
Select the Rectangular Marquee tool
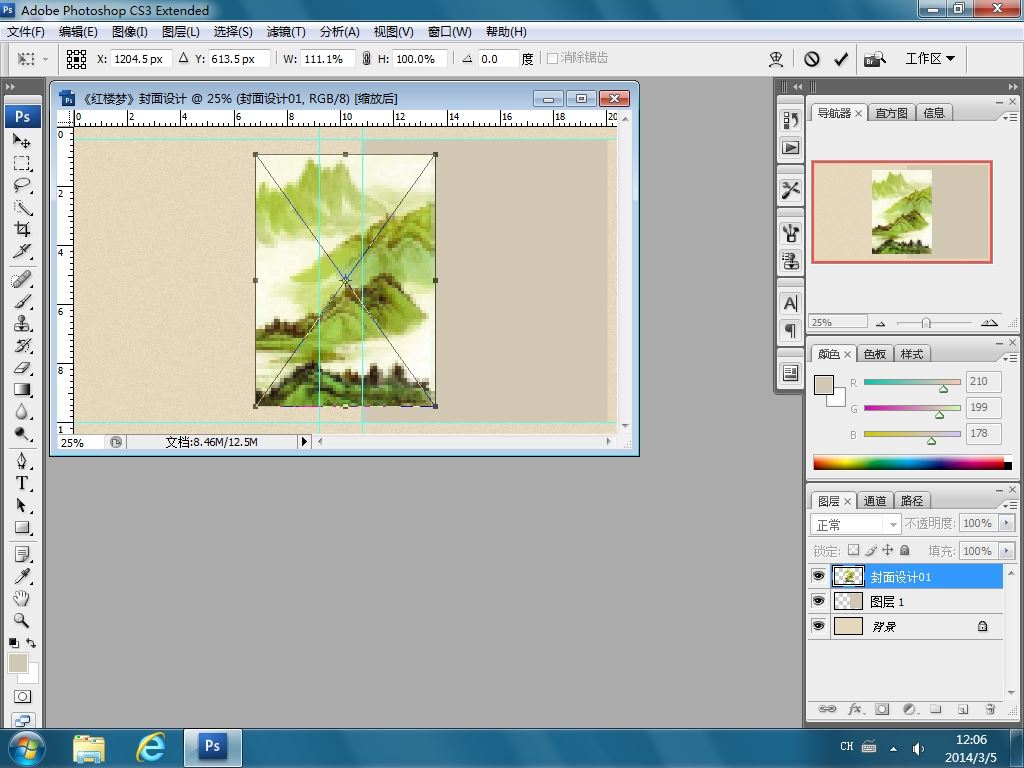click(x=22, y=163)
